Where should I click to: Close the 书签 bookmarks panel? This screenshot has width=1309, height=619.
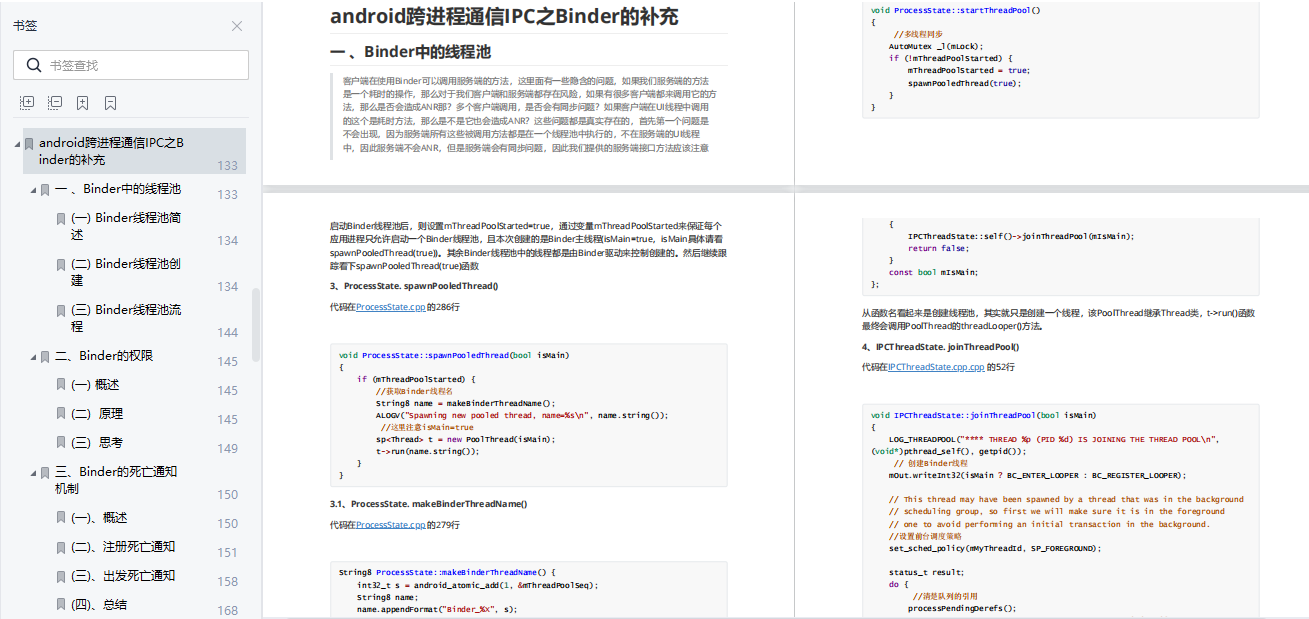pos(237,26)
